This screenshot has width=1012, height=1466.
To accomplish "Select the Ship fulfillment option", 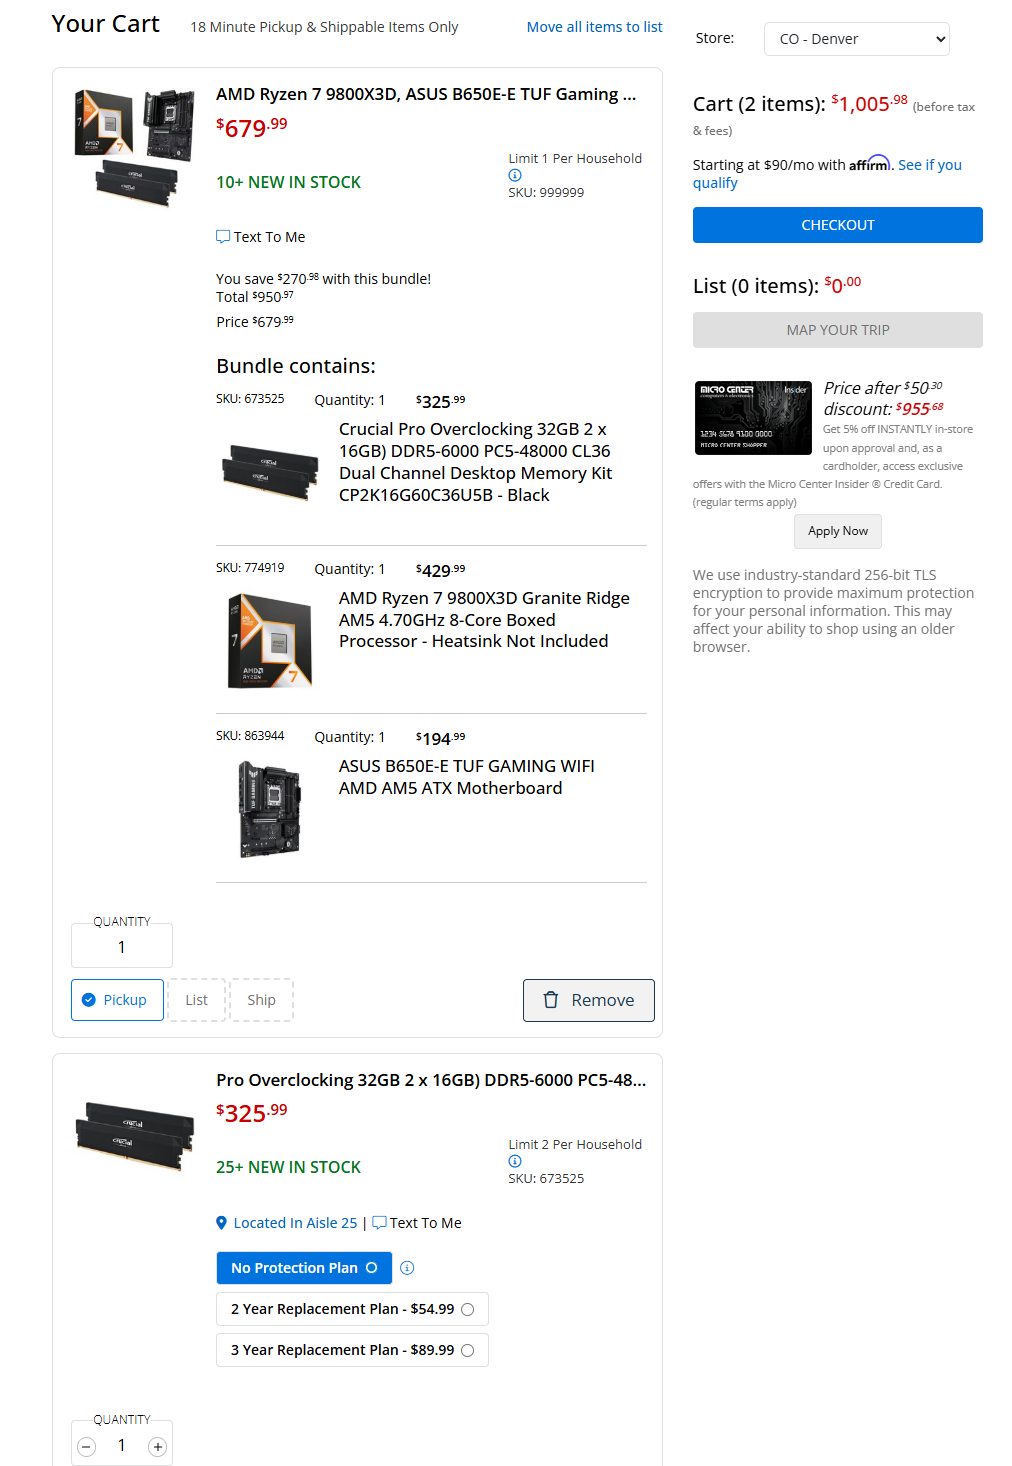I will pyautogui.click(x=262, y=1000).
